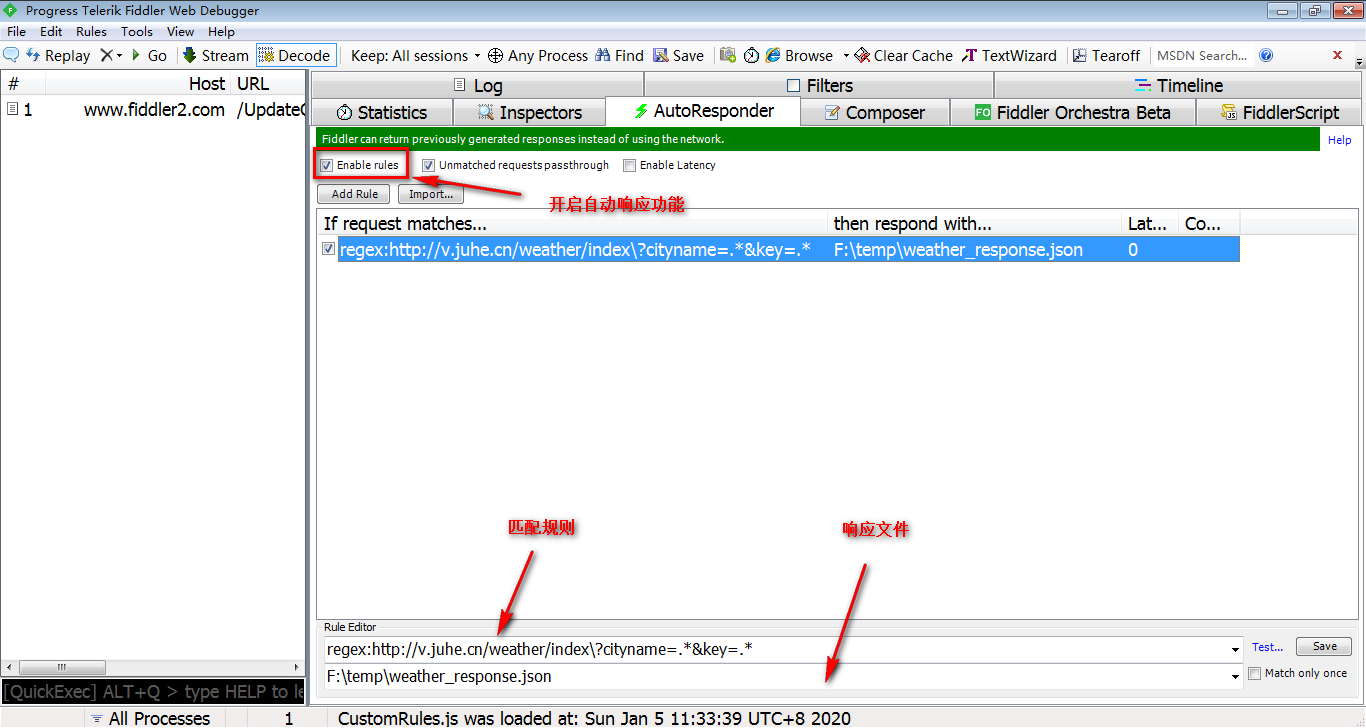Viewport: 1366px width, 728px height.
Task: Click the Help link in AutoResponder
Action: tap(1339, 140)
